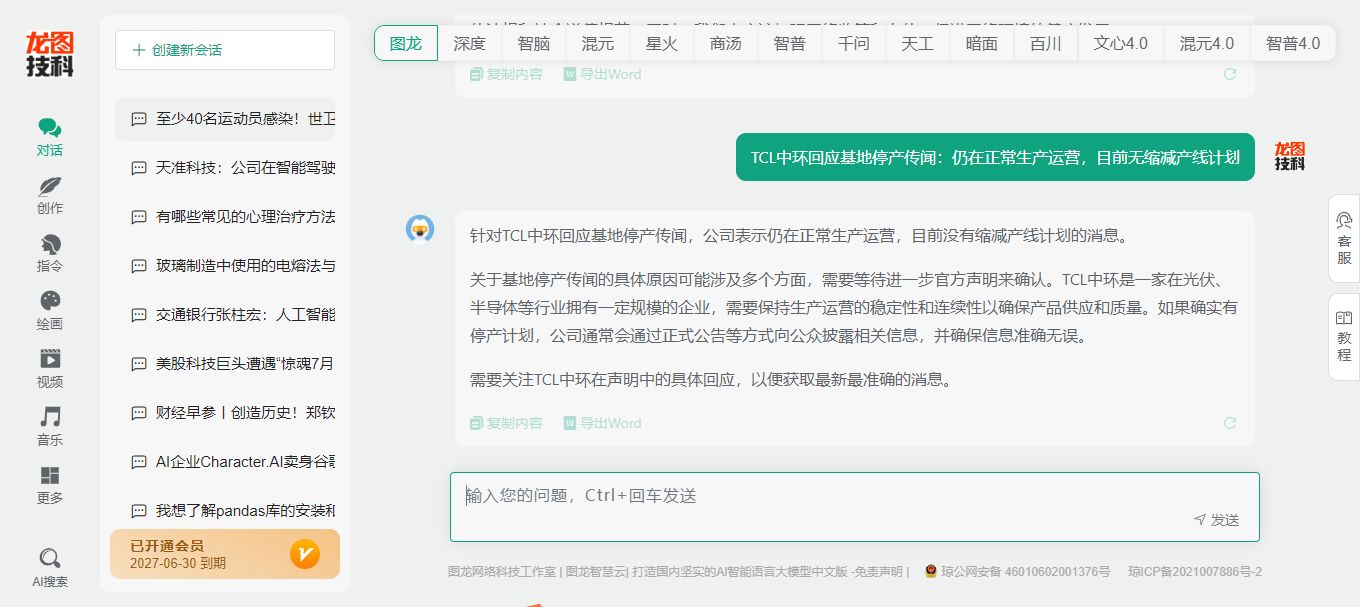Image resolution: width=1360 pixels, height=607 pixels.
Task: Click the 已开通会员 membership banner
Action: pyautogui.click(x=225, y=554)
